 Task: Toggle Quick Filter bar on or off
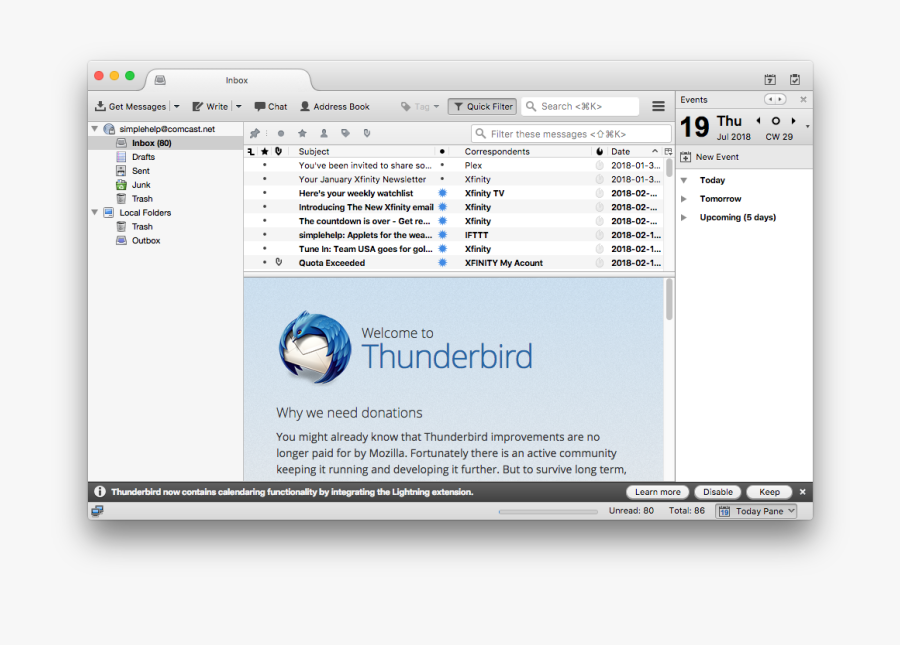pyautogui.click(x=481, y=105)
